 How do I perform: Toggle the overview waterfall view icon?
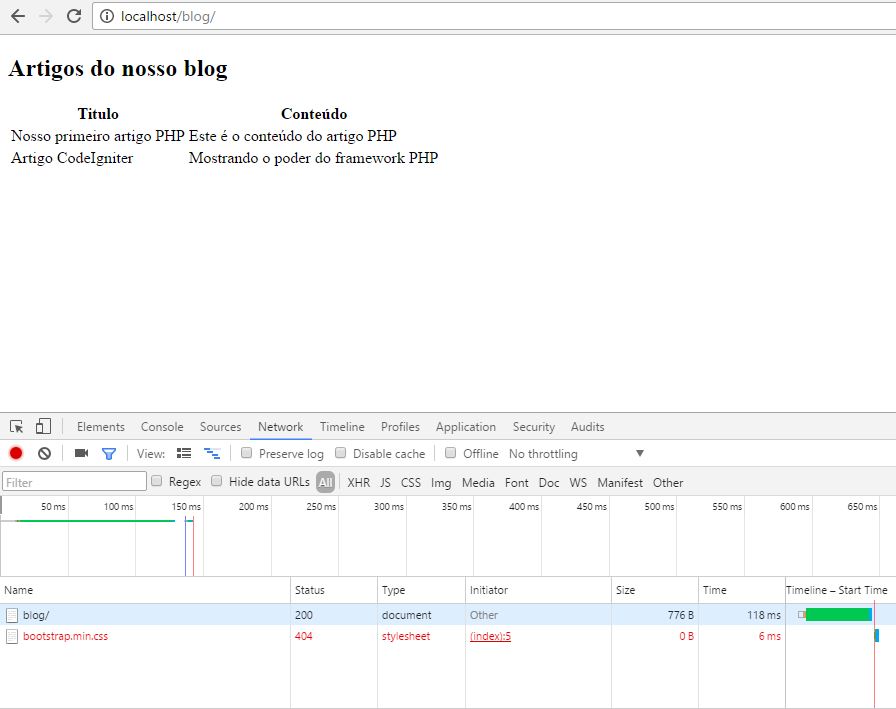pos(211,452)
